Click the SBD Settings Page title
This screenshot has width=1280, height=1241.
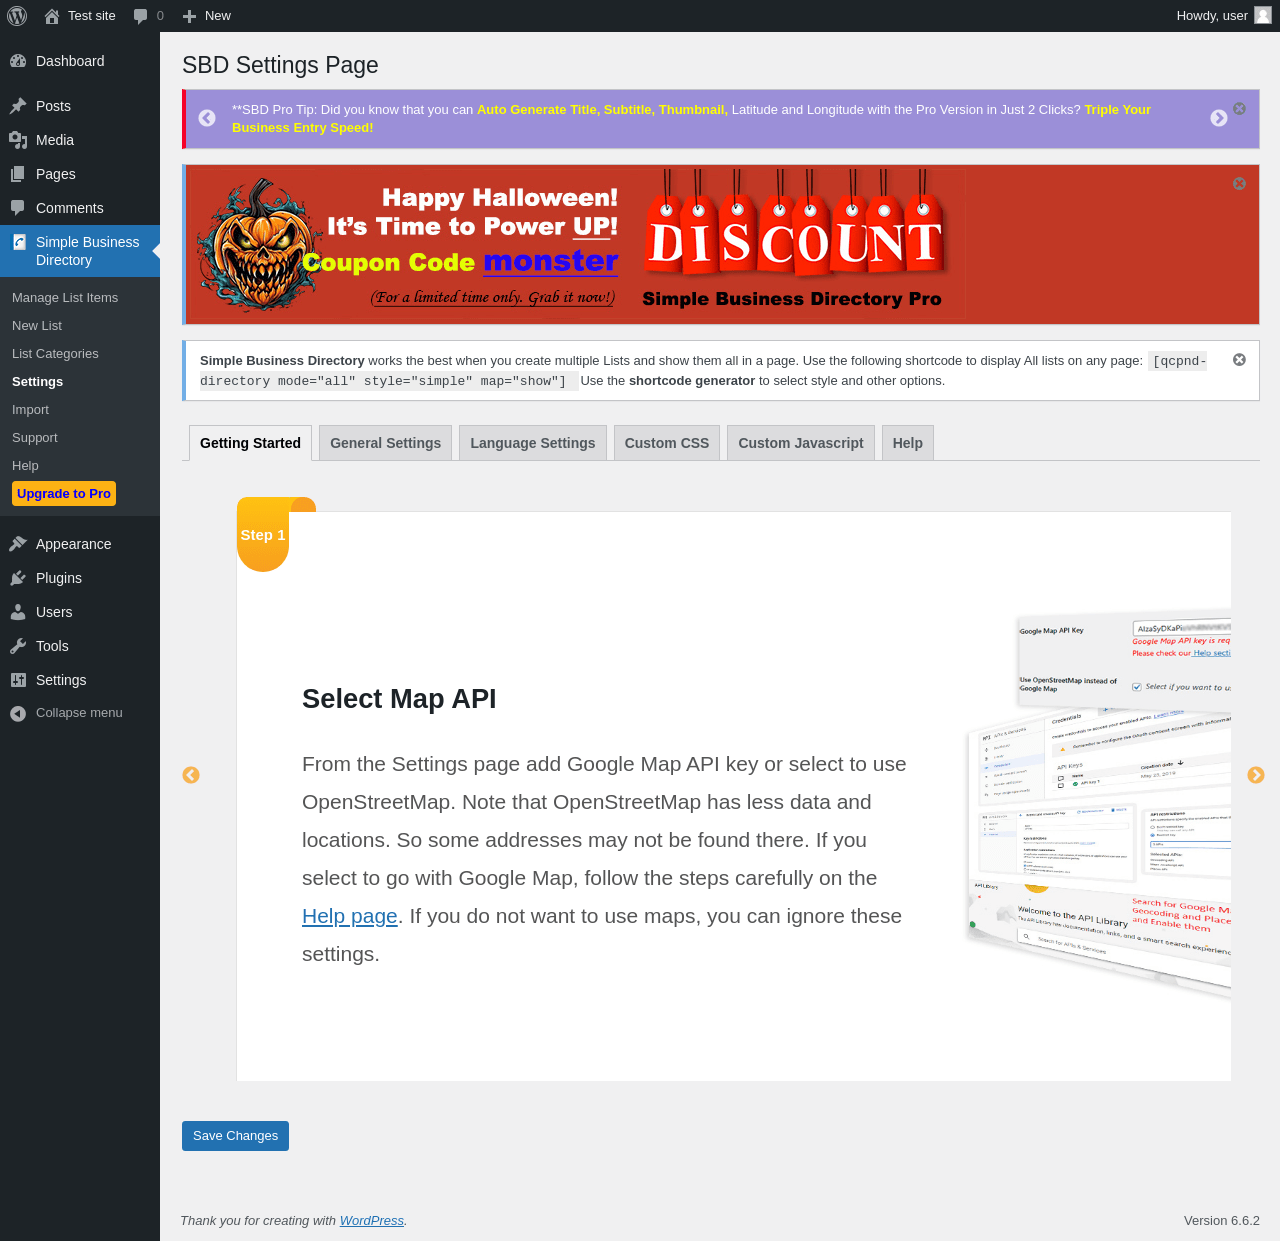[280, 65]
